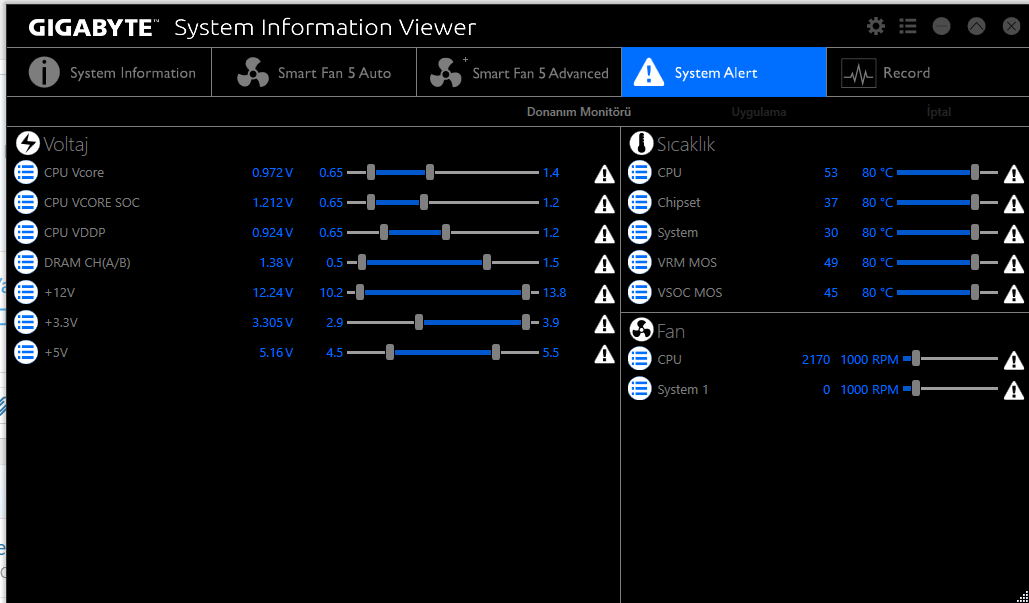Click the CPU Vcore list icon
1029x603 pixels.
tap(26, 173)
